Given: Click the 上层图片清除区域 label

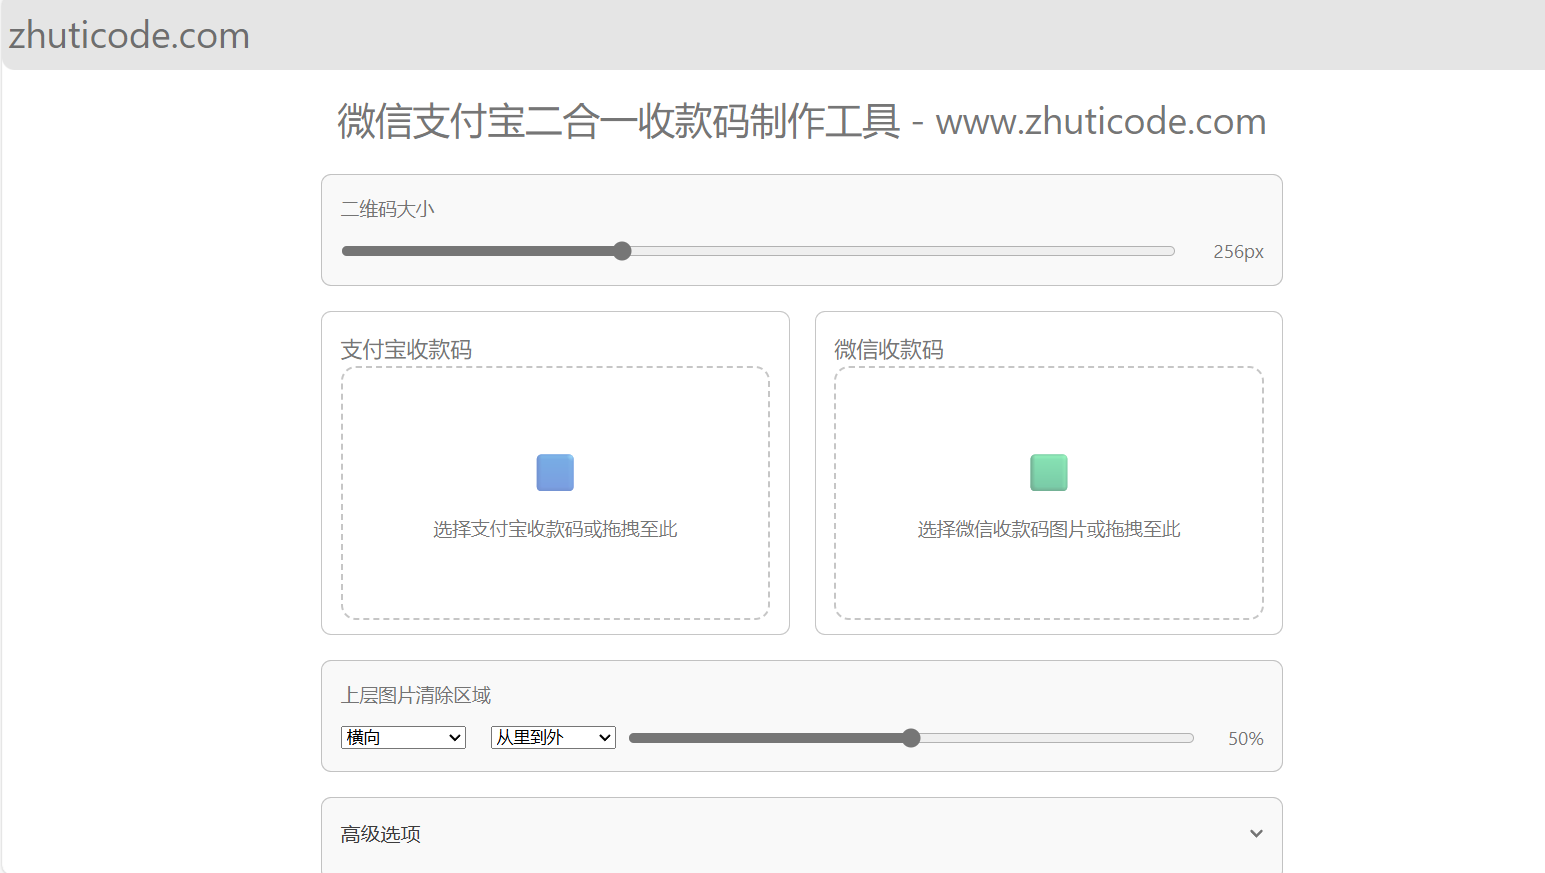Looking at the screenshot, I should pyautogui.click(x=416, y=695).
